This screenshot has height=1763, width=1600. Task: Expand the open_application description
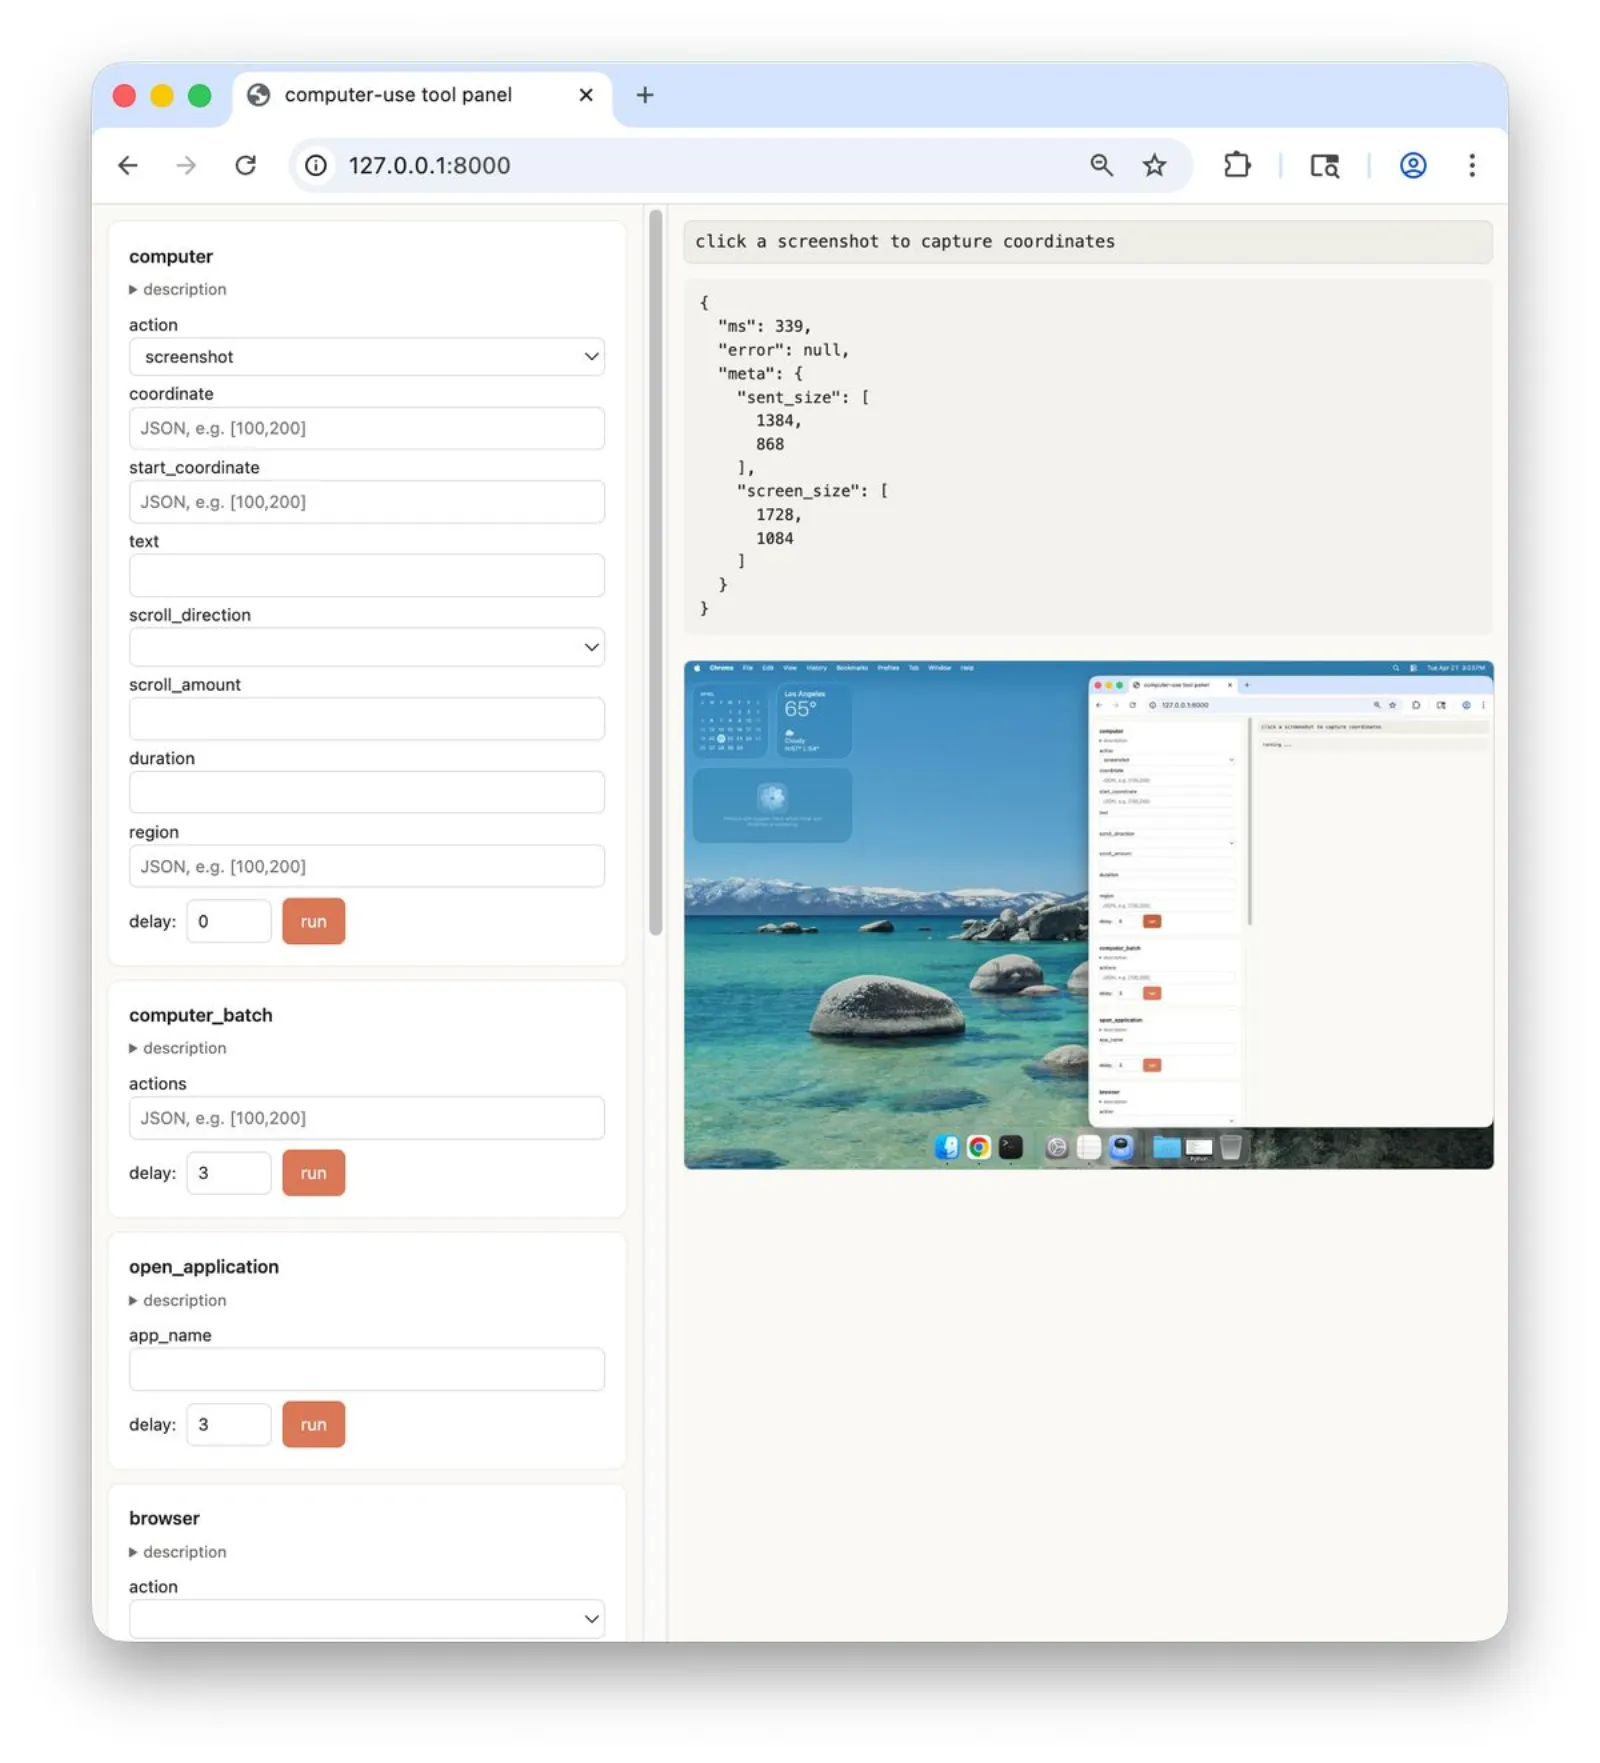coord(178,1300)
